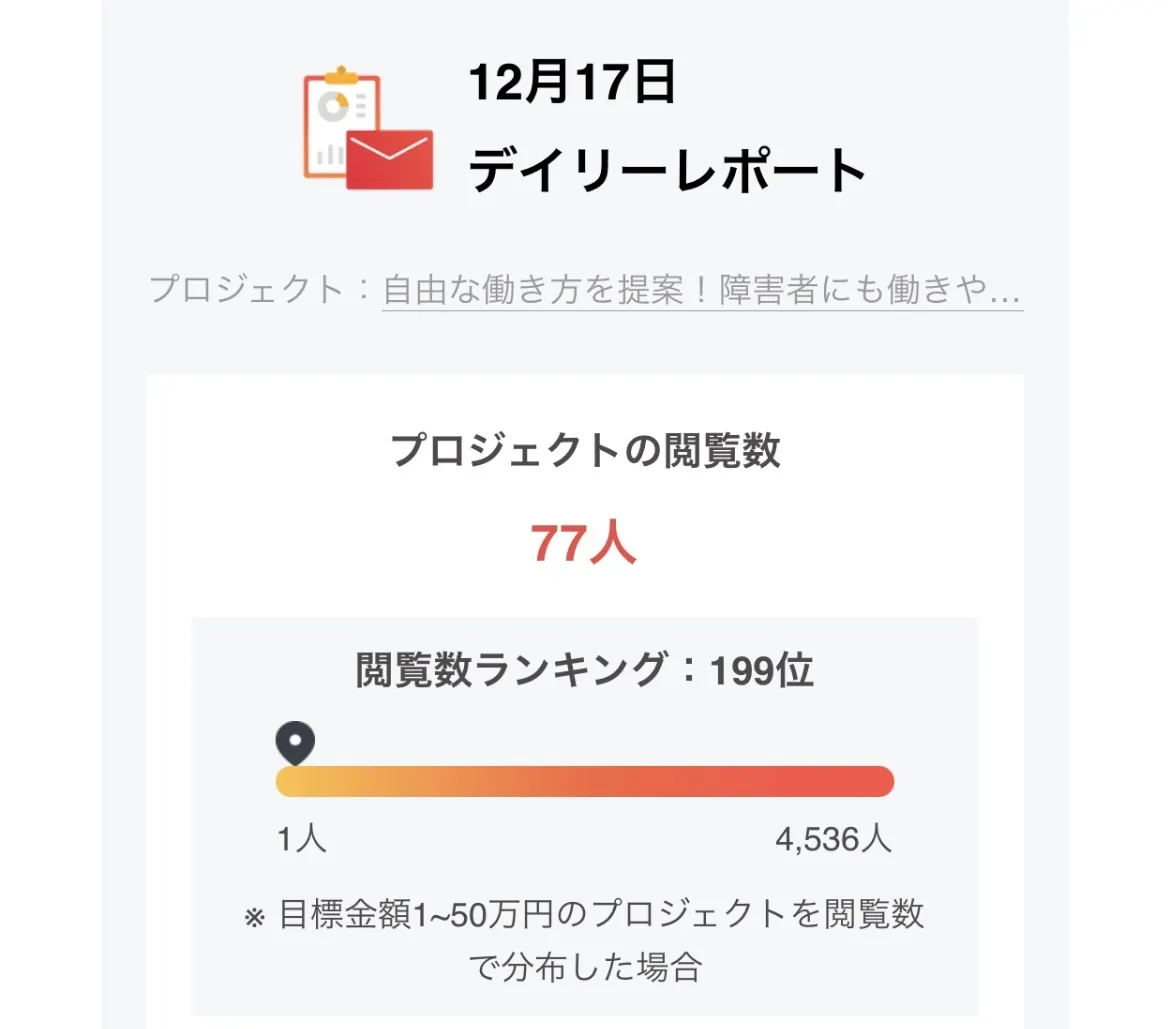Click the 4,536人 maximum label
The width and height of the screenshot is (1170, 1029).
click(833, 839)
